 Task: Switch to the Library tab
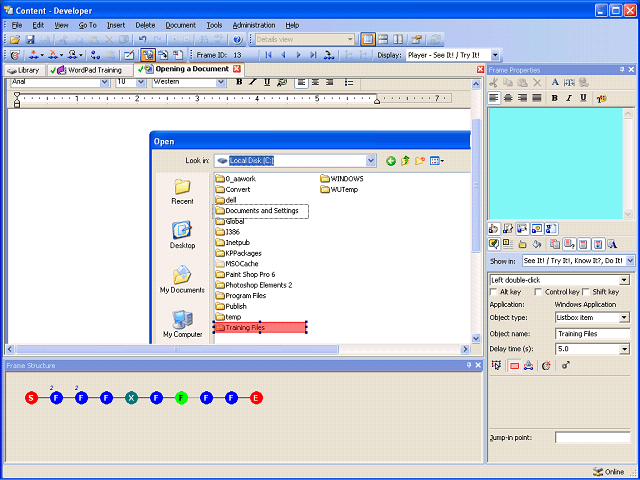point(25,70)
